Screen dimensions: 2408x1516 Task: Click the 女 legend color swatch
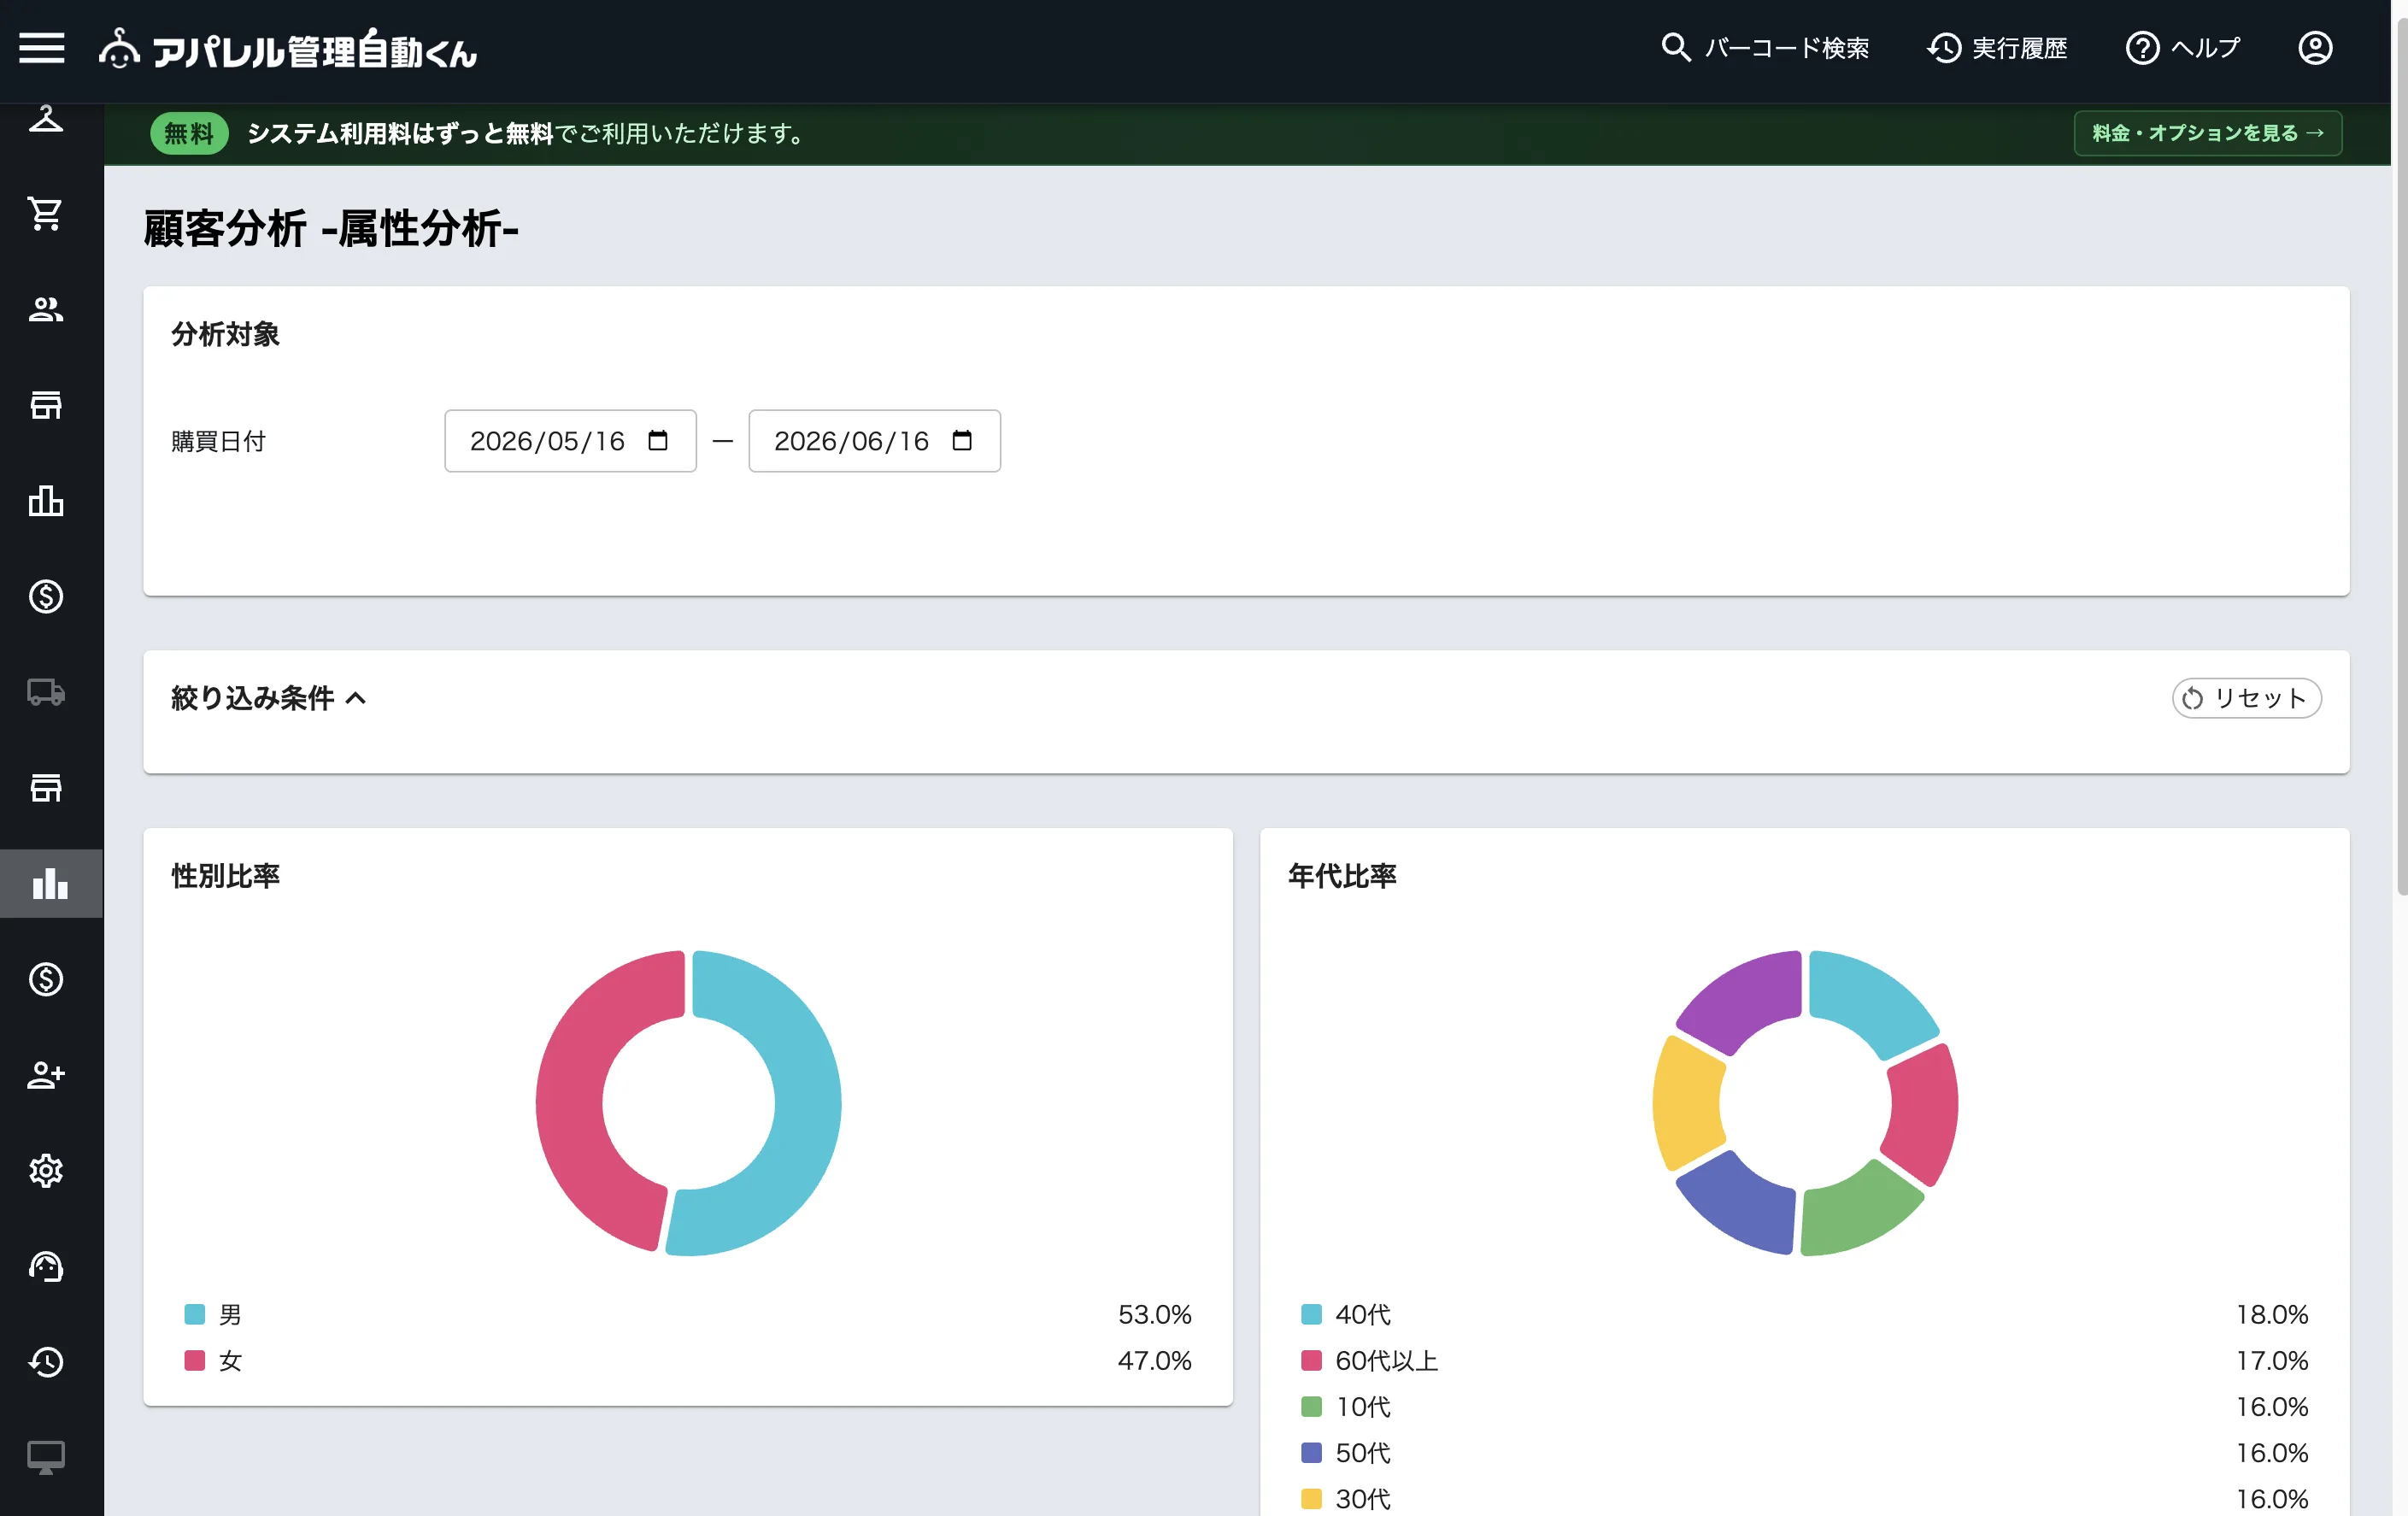pos(195,1360)
